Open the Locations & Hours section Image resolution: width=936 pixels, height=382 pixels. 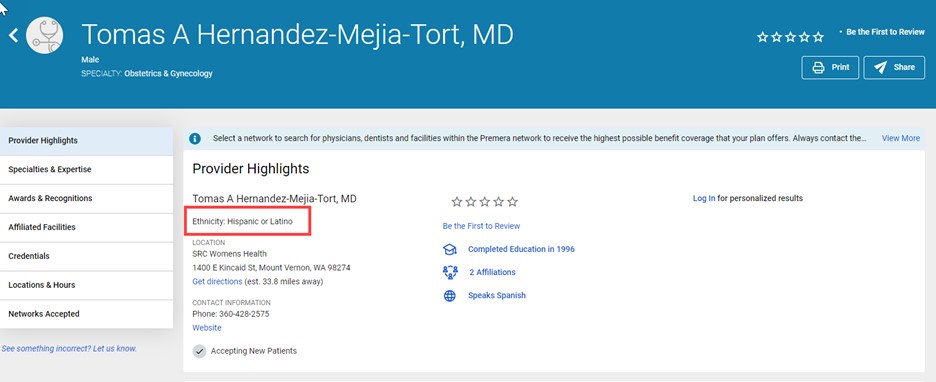87,285
